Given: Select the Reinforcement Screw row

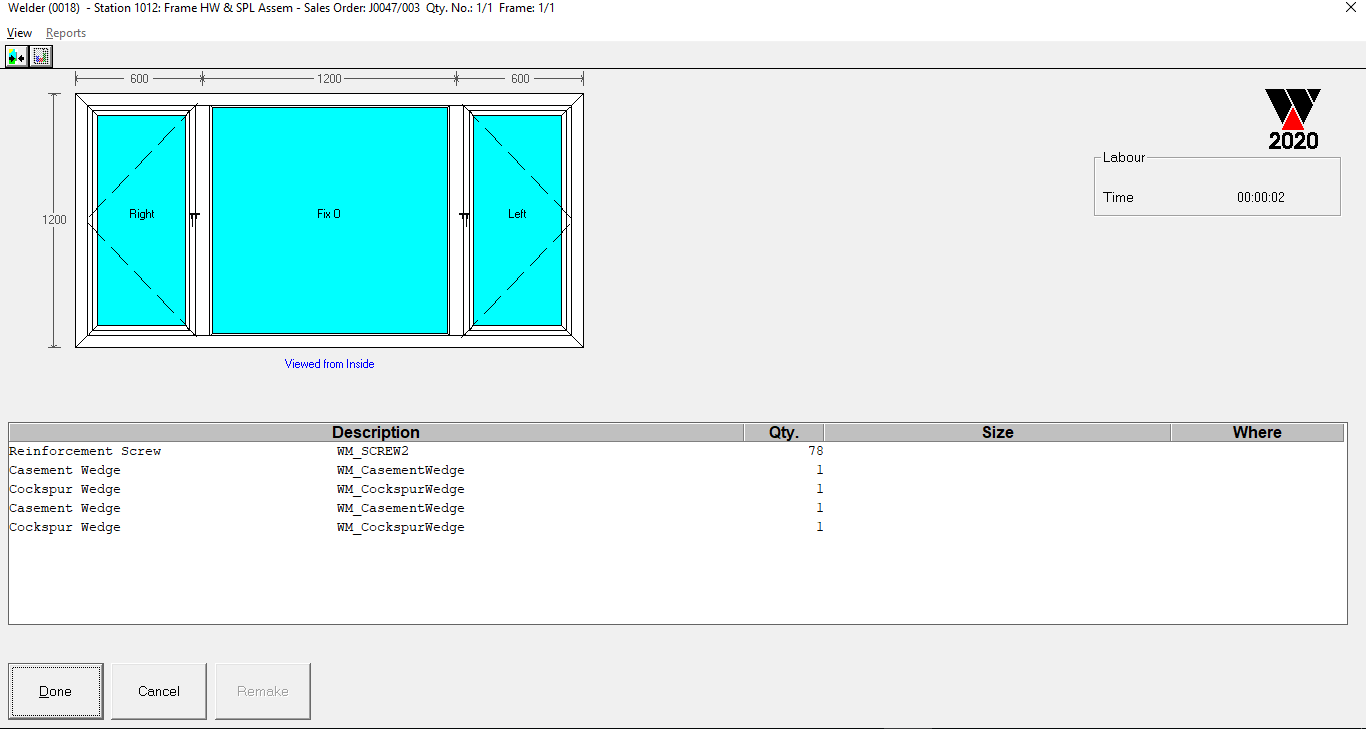Looking at the screenshot, I should pyautogui.click(x=85, y=451).
